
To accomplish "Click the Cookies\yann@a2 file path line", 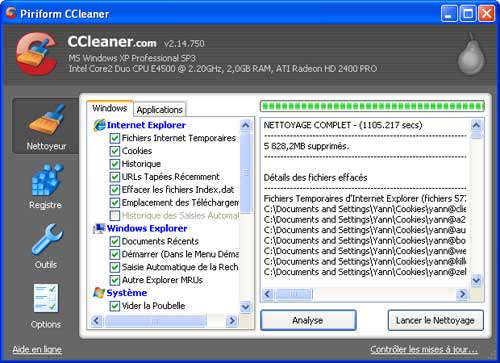I will tap(365, 220).
